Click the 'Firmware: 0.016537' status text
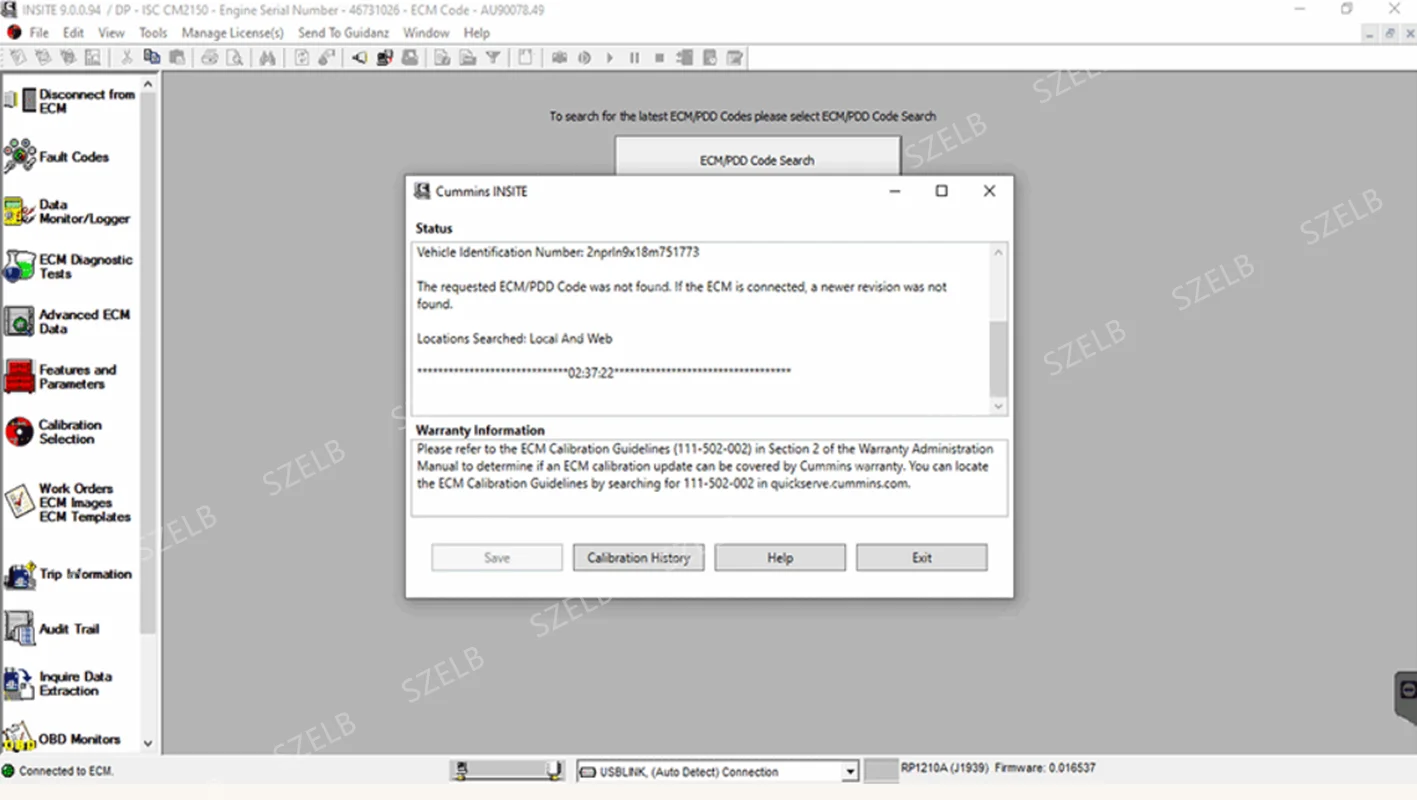 1046,768
